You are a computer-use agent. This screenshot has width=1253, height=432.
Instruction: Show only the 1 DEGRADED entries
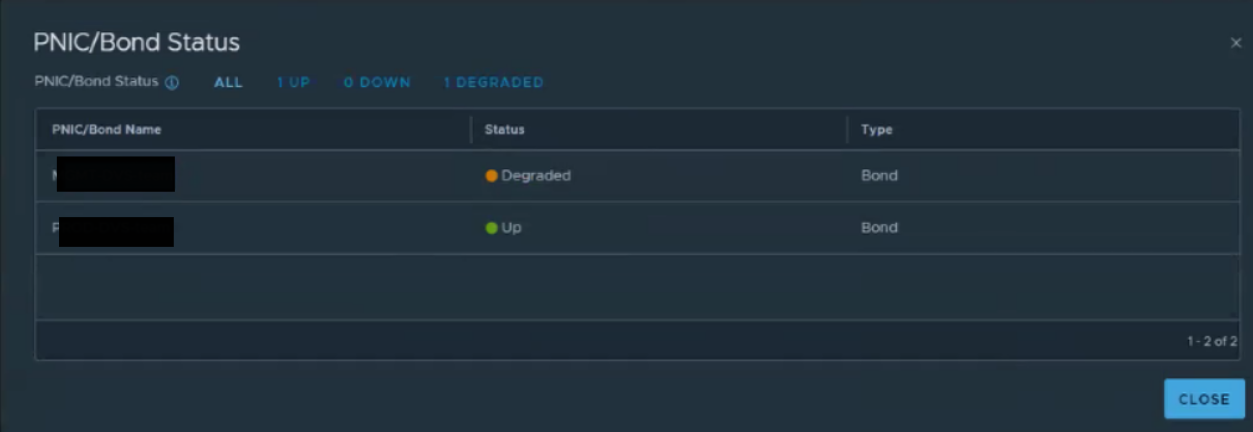[x=493, y=82]
